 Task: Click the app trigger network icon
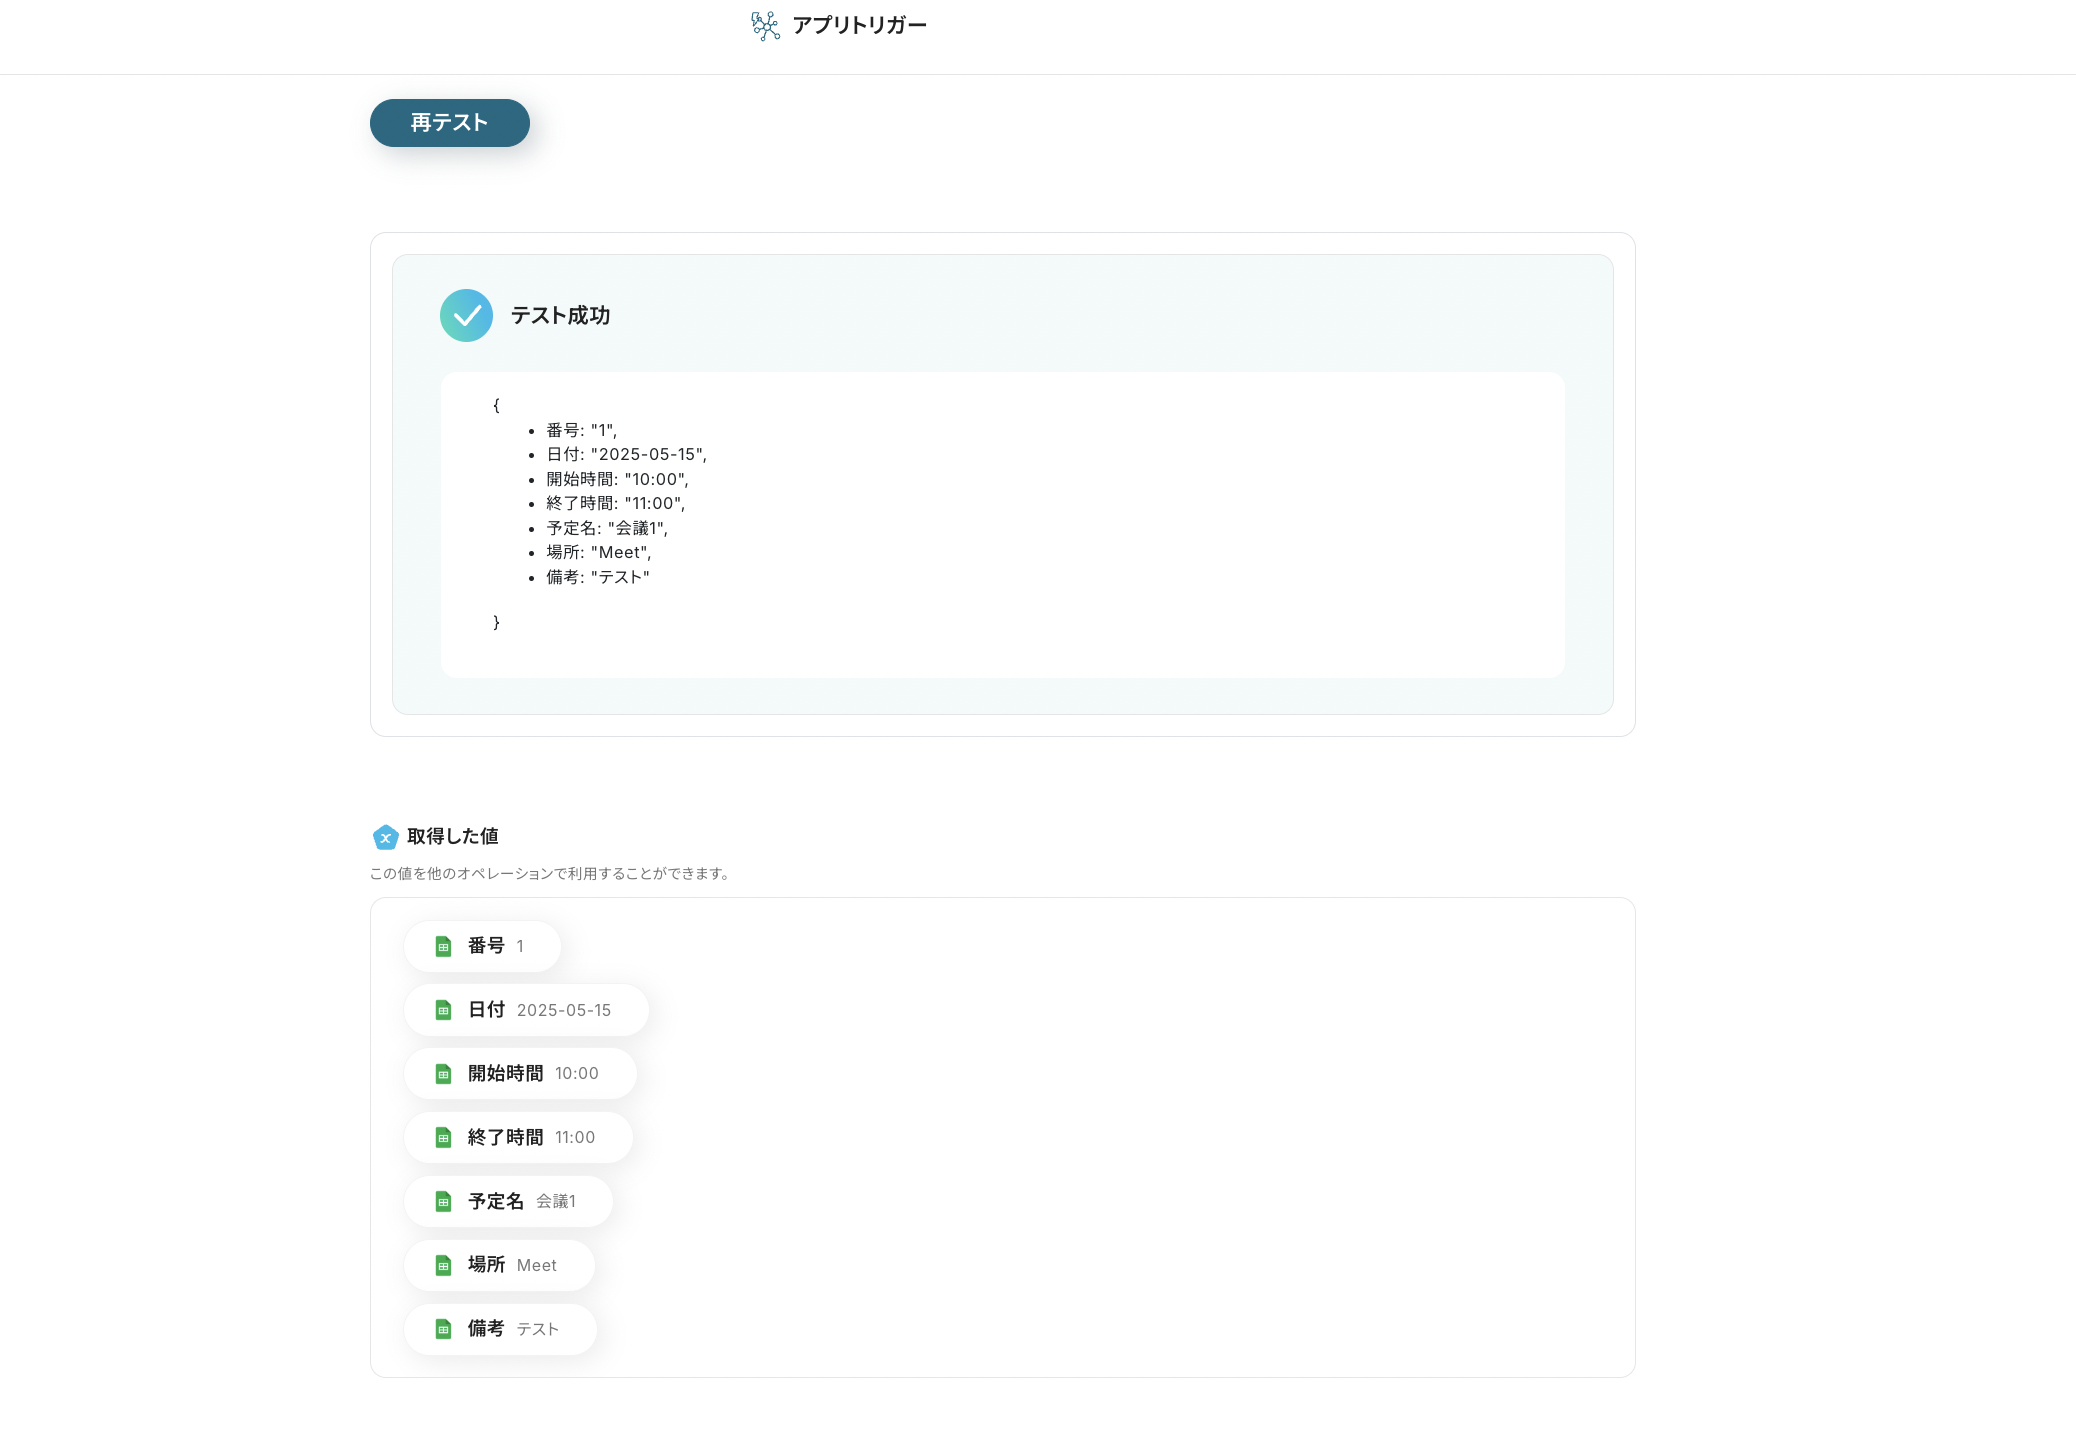[765, 25]
